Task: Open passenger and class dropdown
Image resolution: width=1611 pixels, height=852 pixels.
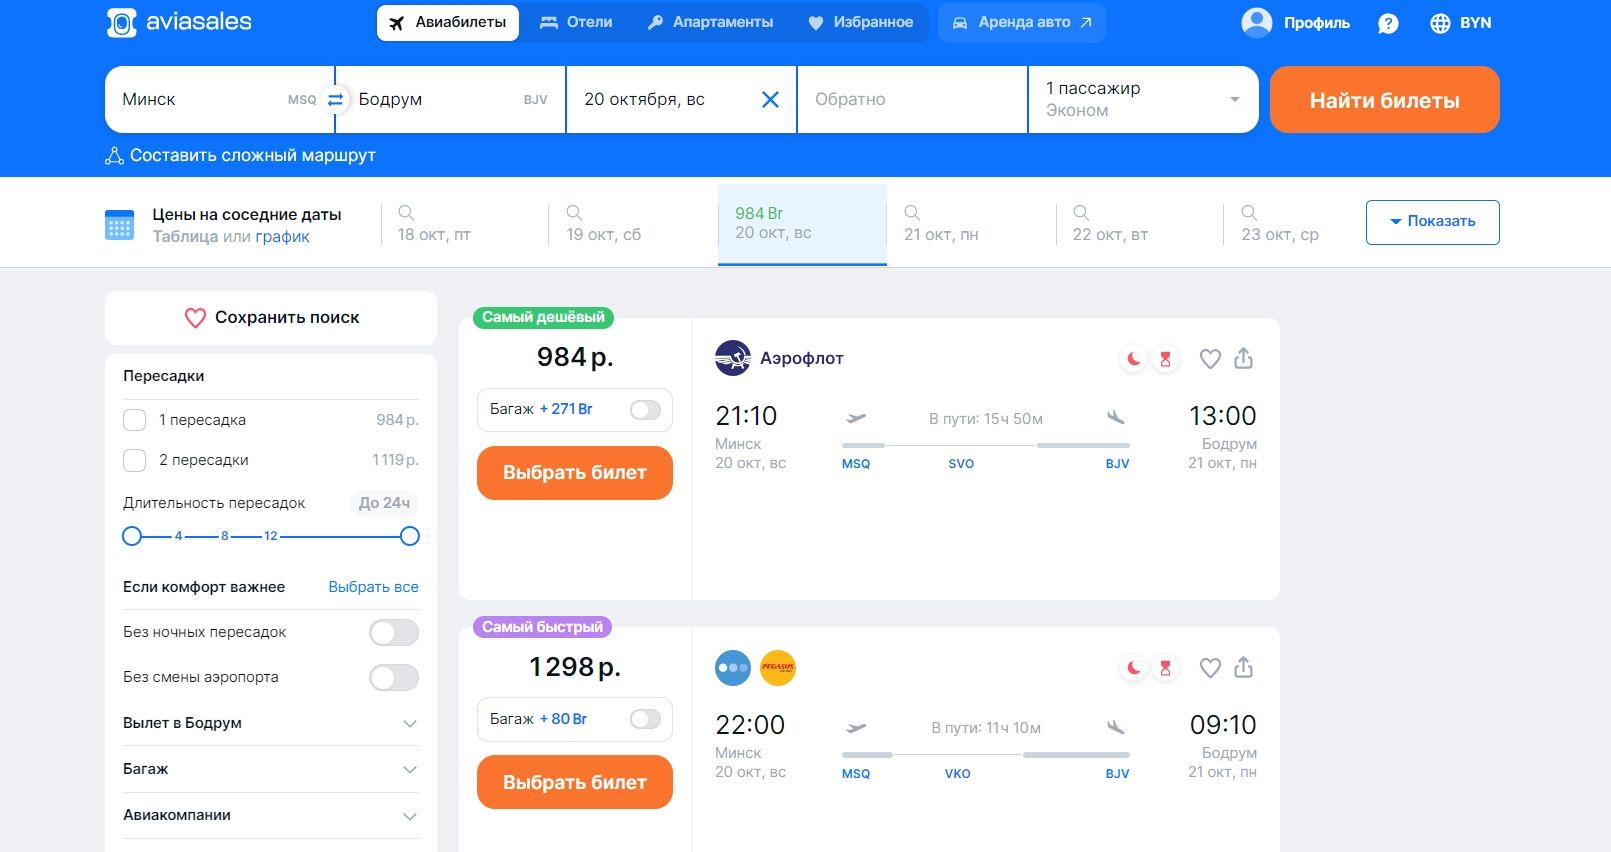Action: [x=1143, y=99]
